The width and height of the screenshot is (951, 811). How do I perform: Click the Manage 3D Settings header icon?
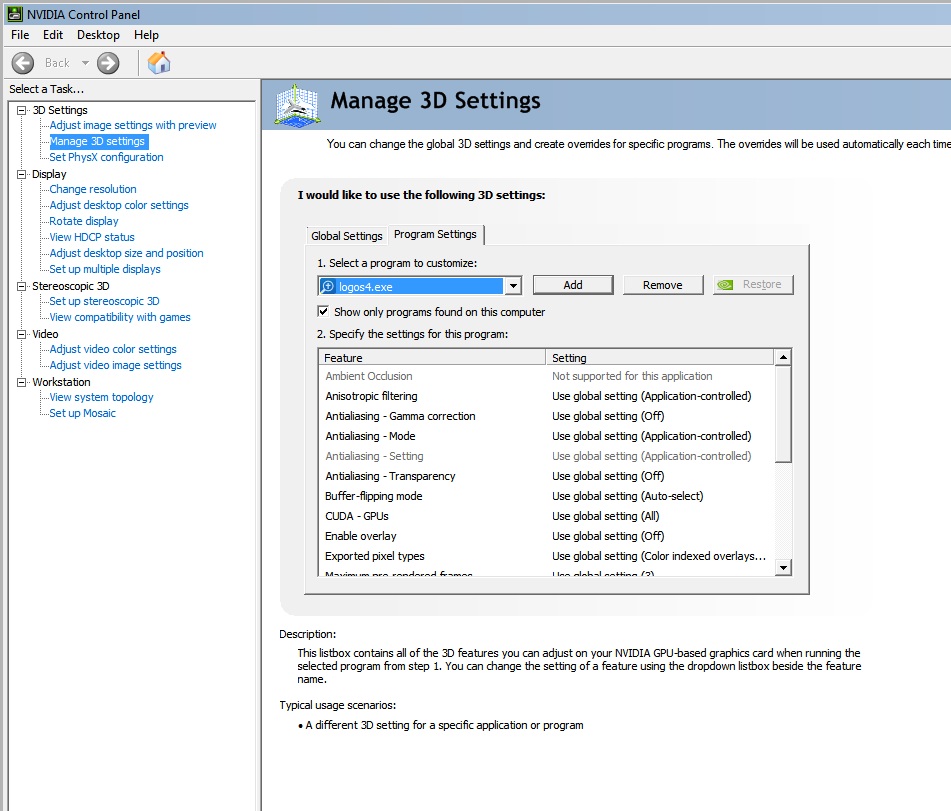297,106
